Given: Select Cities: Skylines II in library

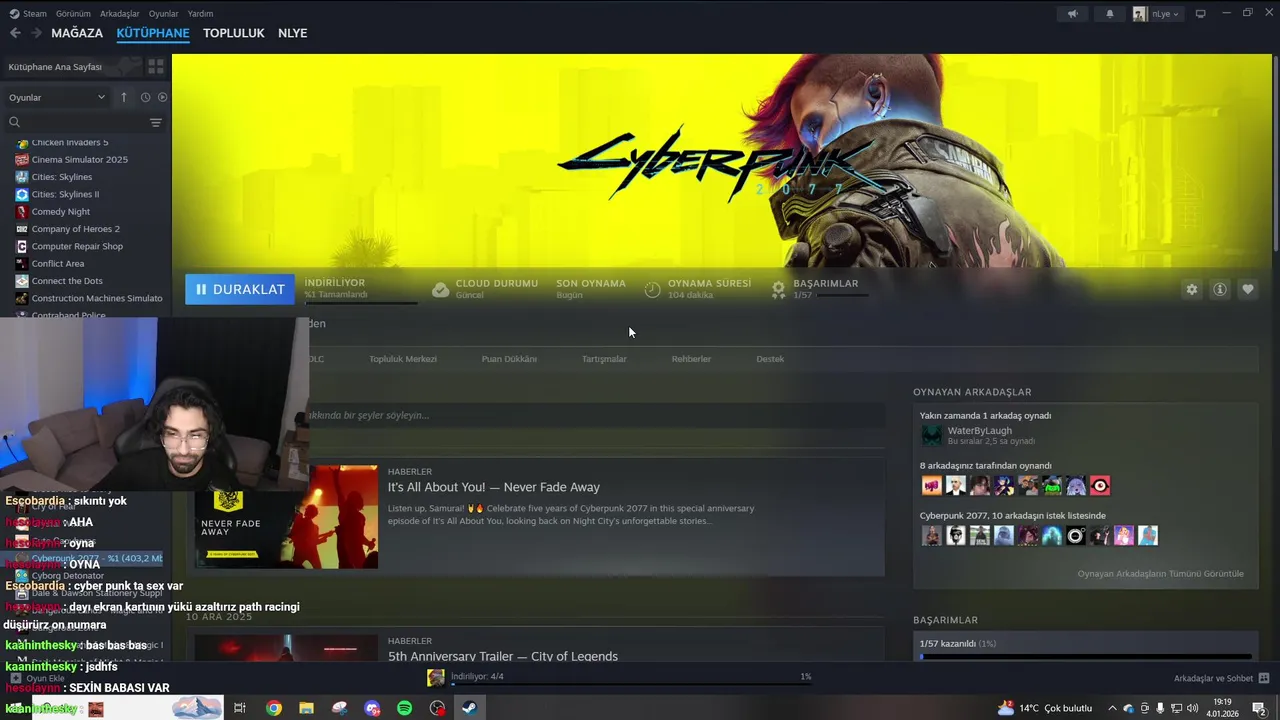Looking at the screenshot, I should tap(65, 194).
